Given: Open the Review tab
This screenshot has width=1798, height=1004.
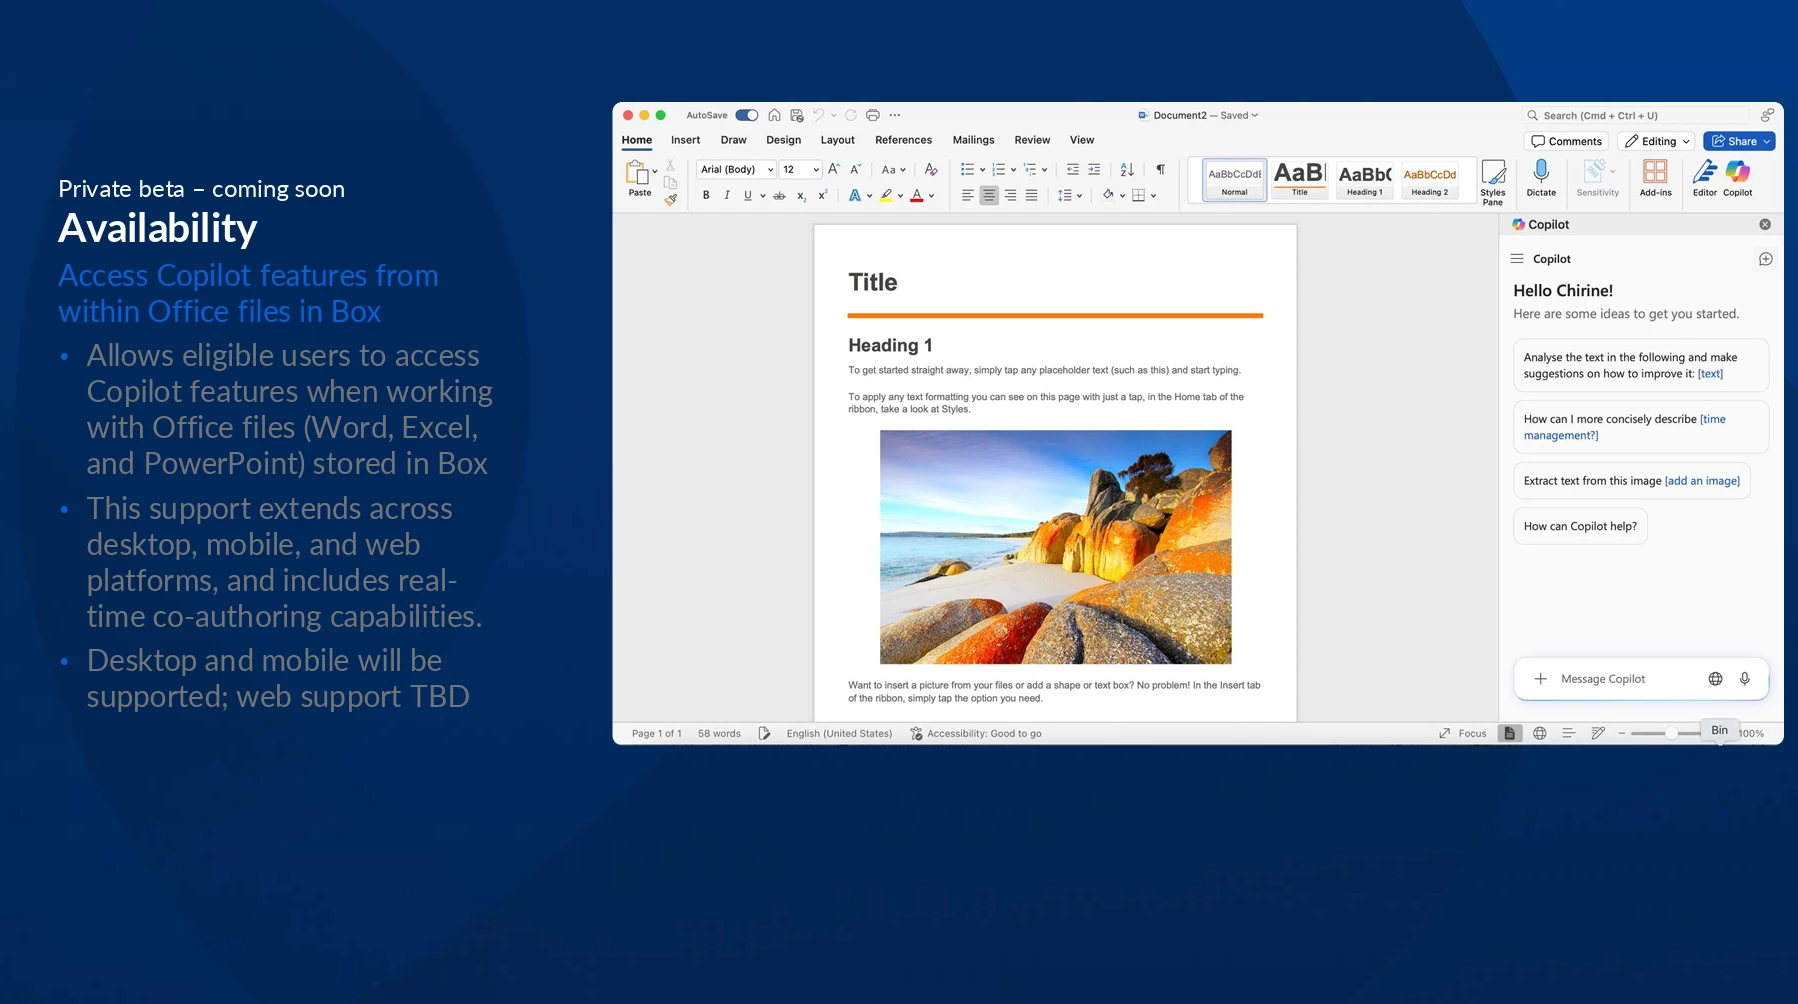Looking at the screenshot, I should click(1032, 140).
